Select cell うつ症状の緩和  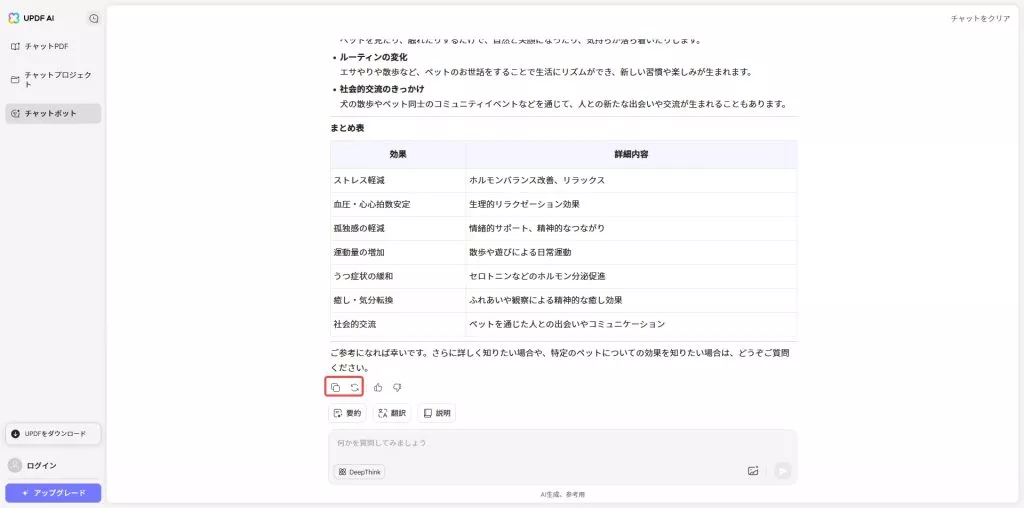pyautogui.click(x=398, y=276)
